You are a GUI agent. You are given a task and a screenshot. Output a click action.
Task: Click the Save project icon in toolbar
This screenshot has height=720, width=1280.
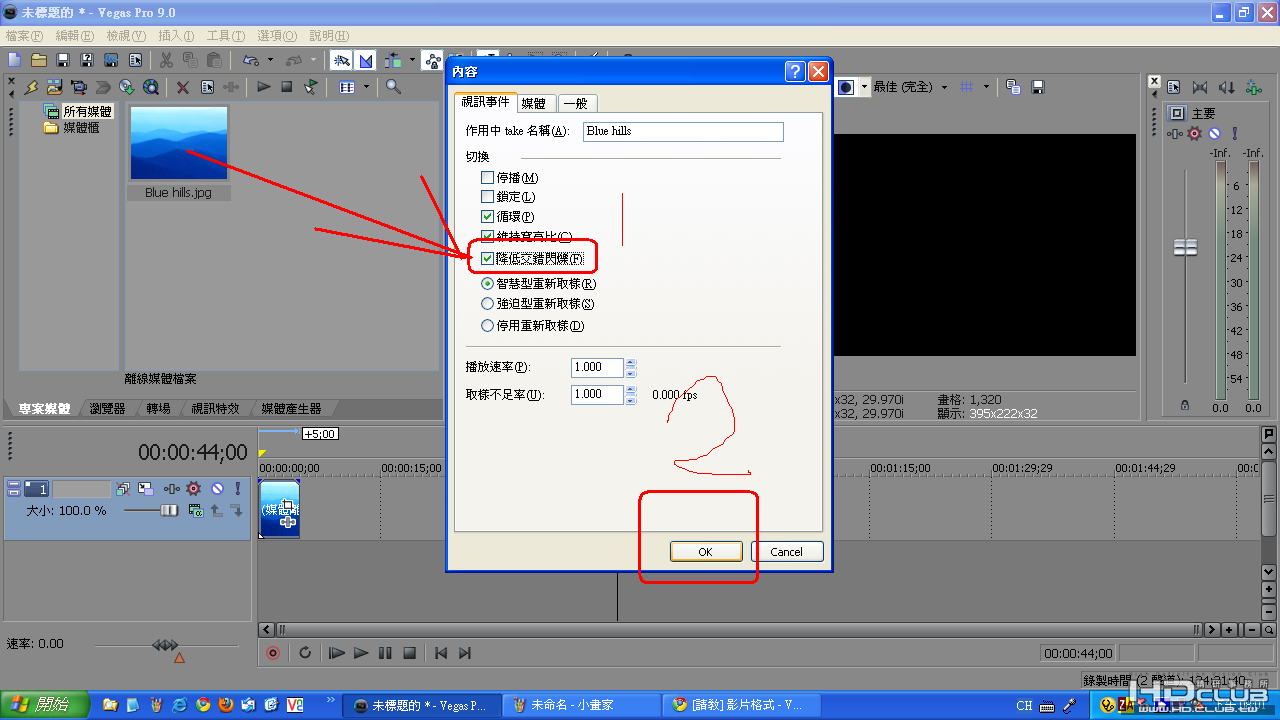(63, 60)
